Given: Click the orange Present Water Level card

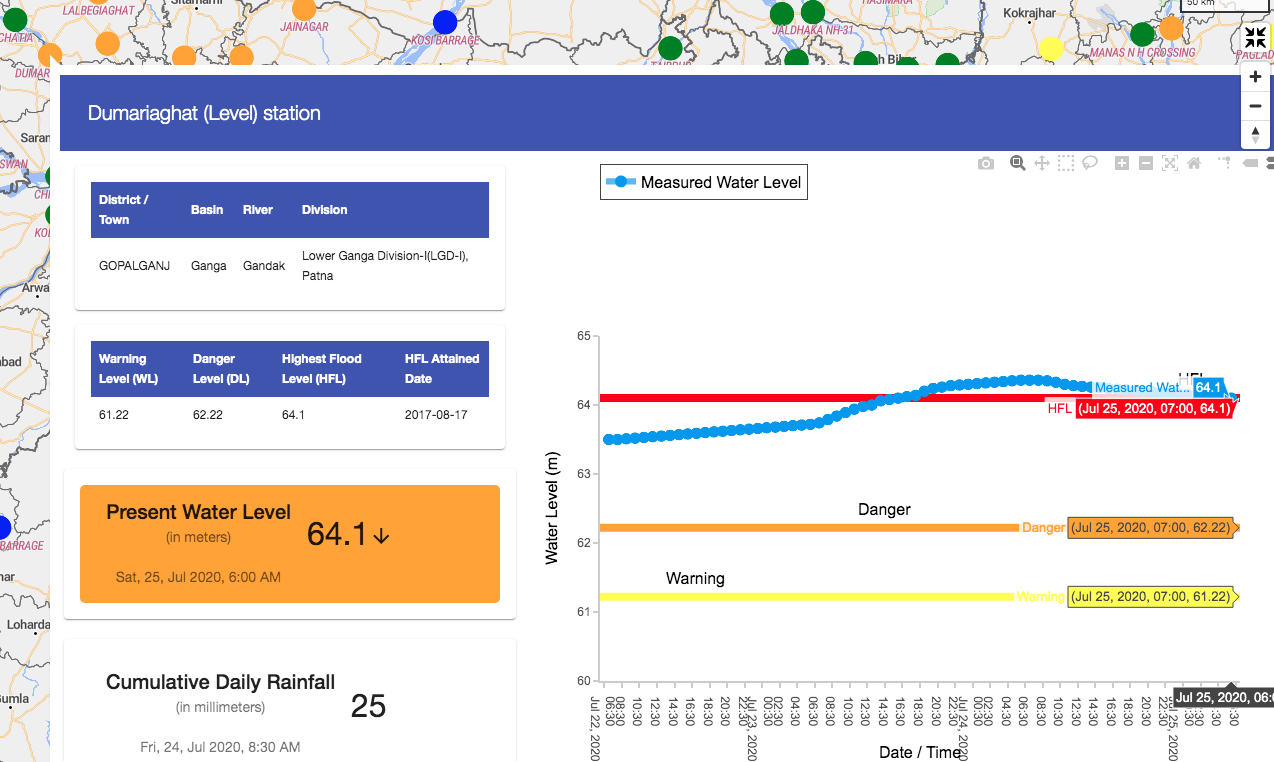Looking at the screenshot, I should [x=290, y=544].
